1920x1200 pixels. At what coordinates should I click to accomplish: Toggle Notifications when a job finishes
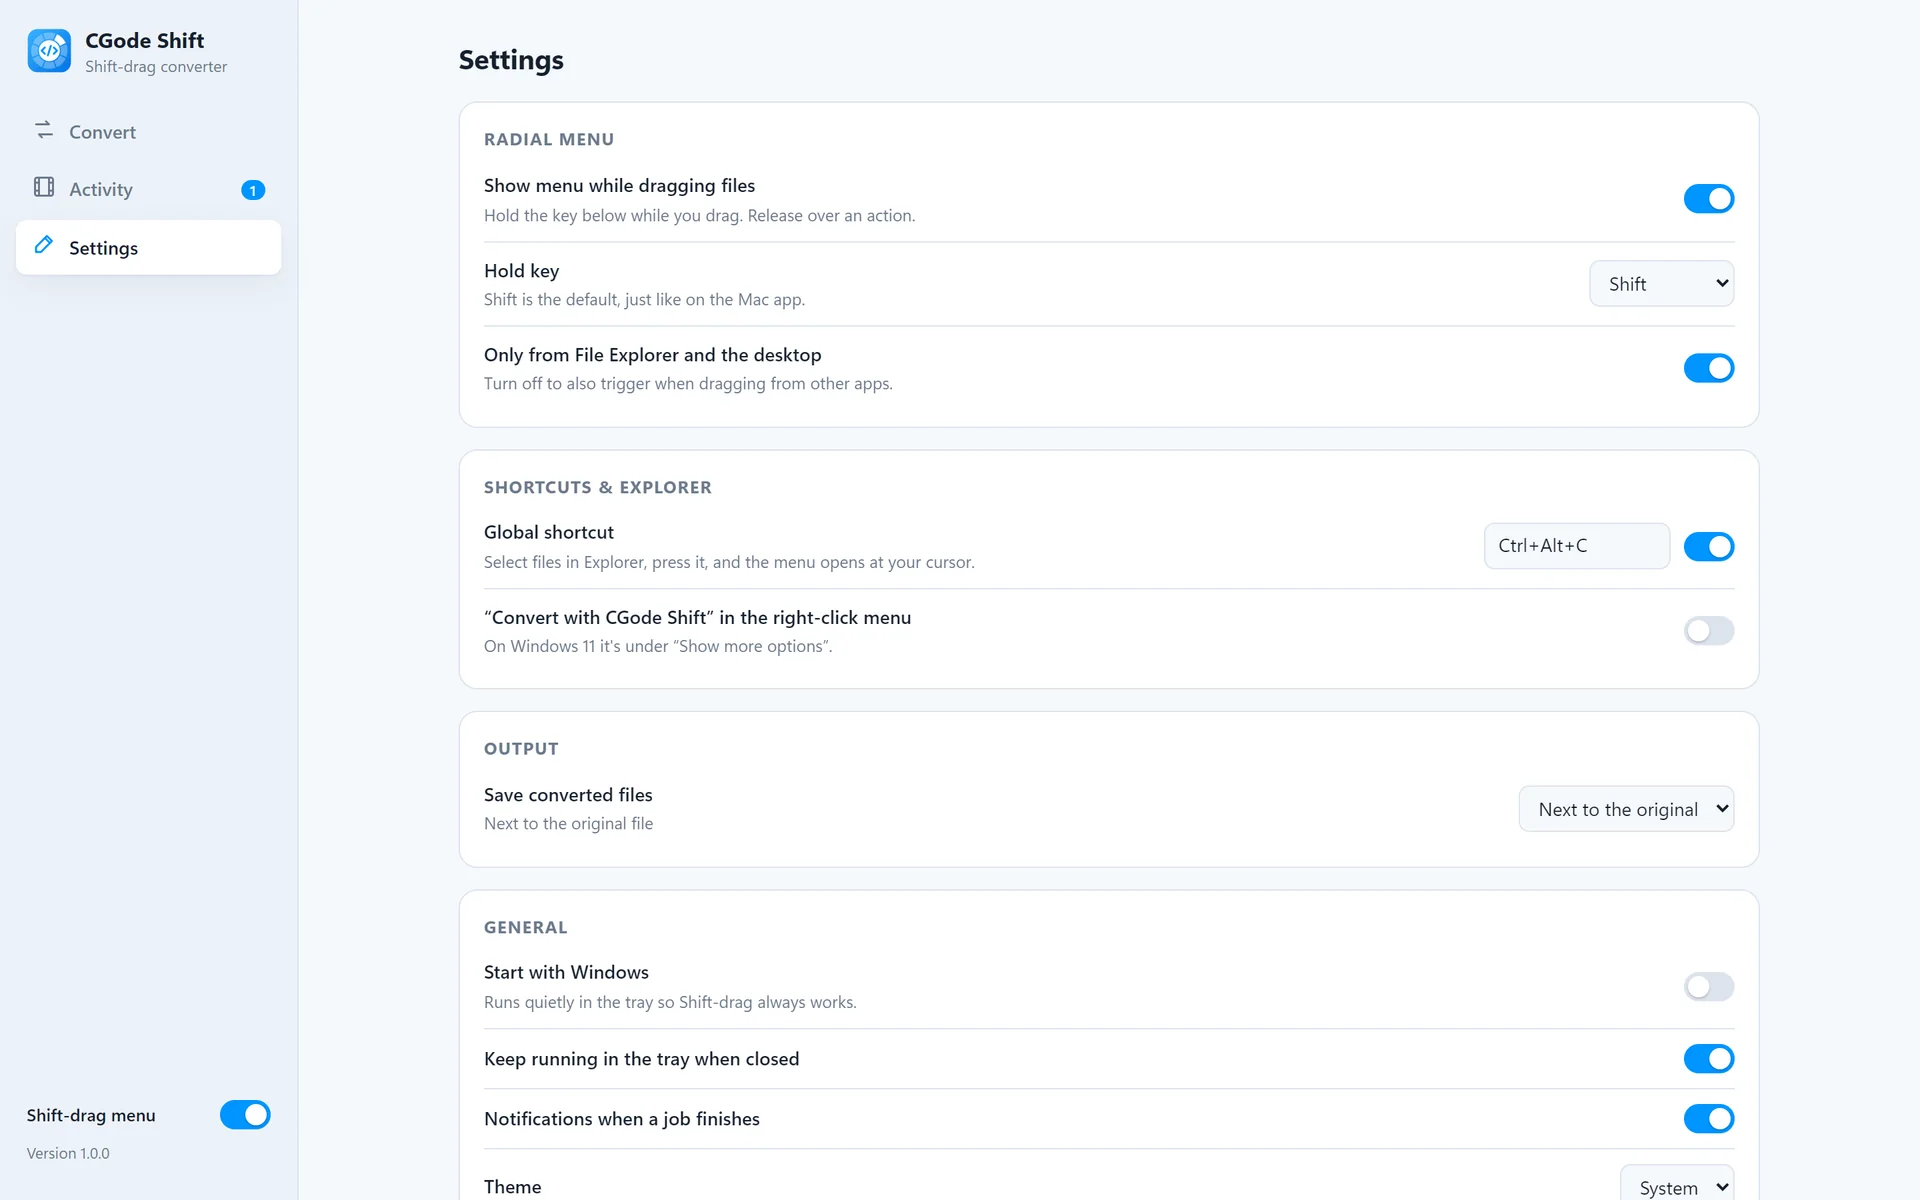pyautogui.click(x=1708, y=1119)
